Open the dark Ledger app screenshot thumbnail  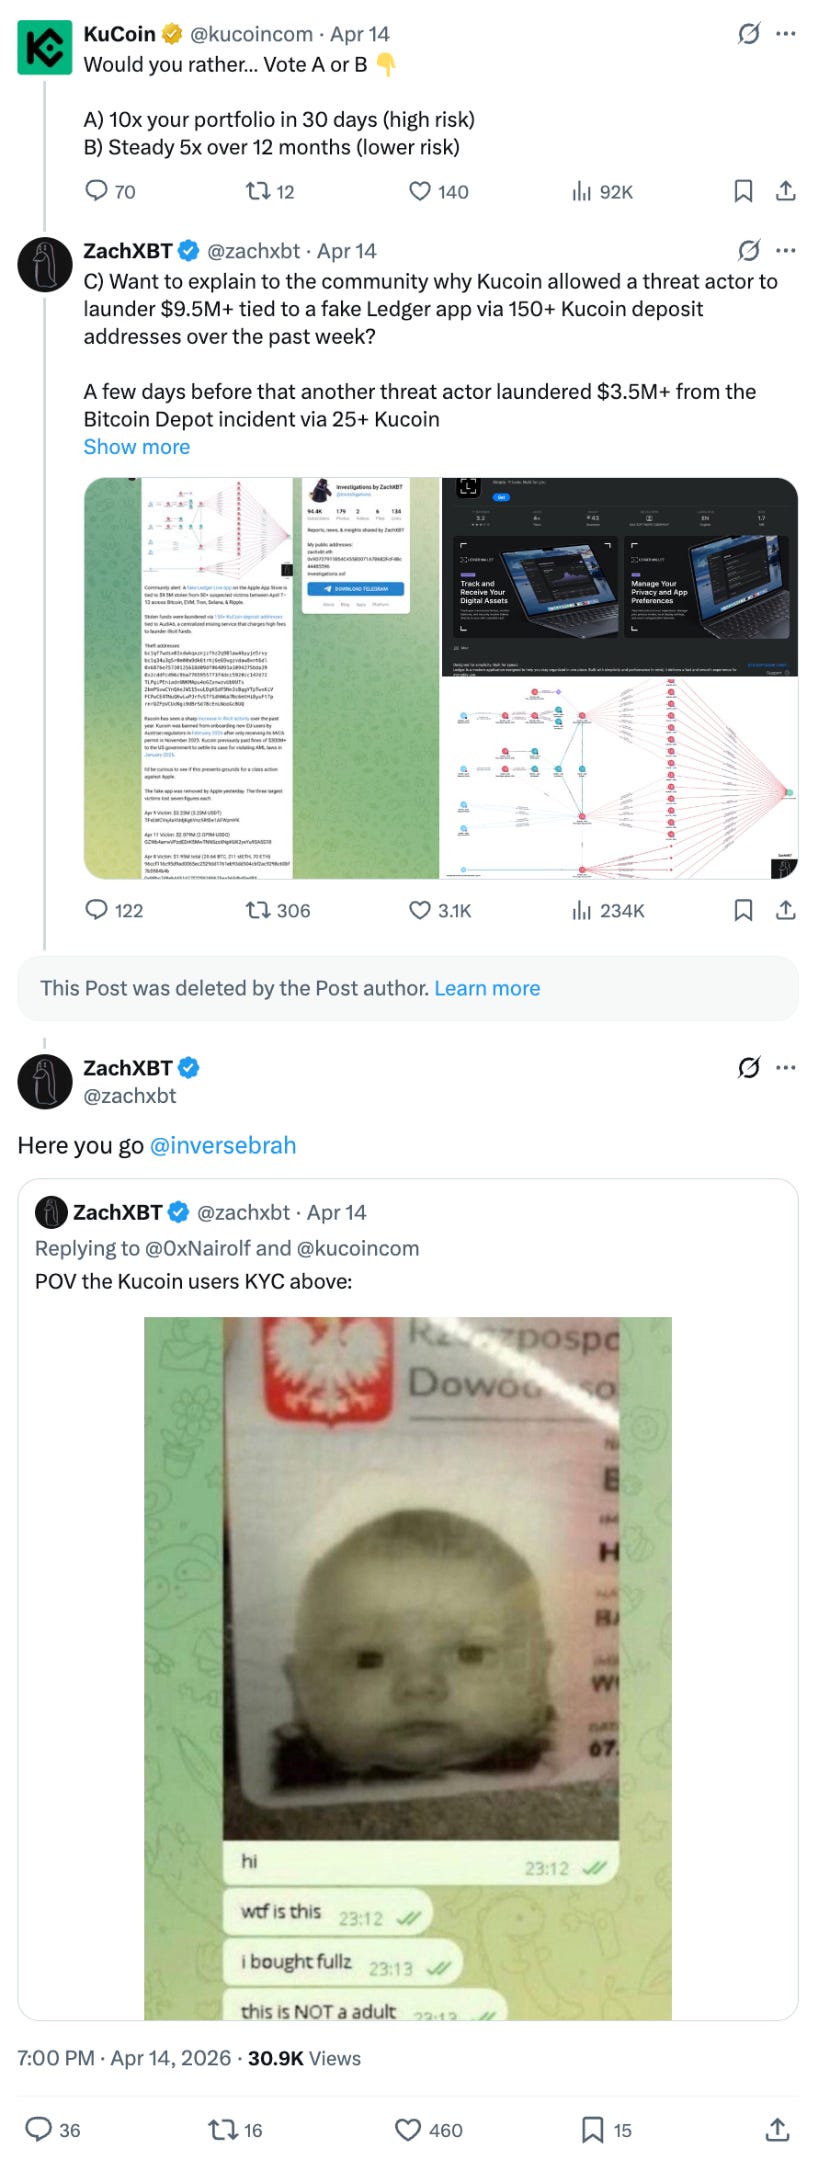(620, 577)
